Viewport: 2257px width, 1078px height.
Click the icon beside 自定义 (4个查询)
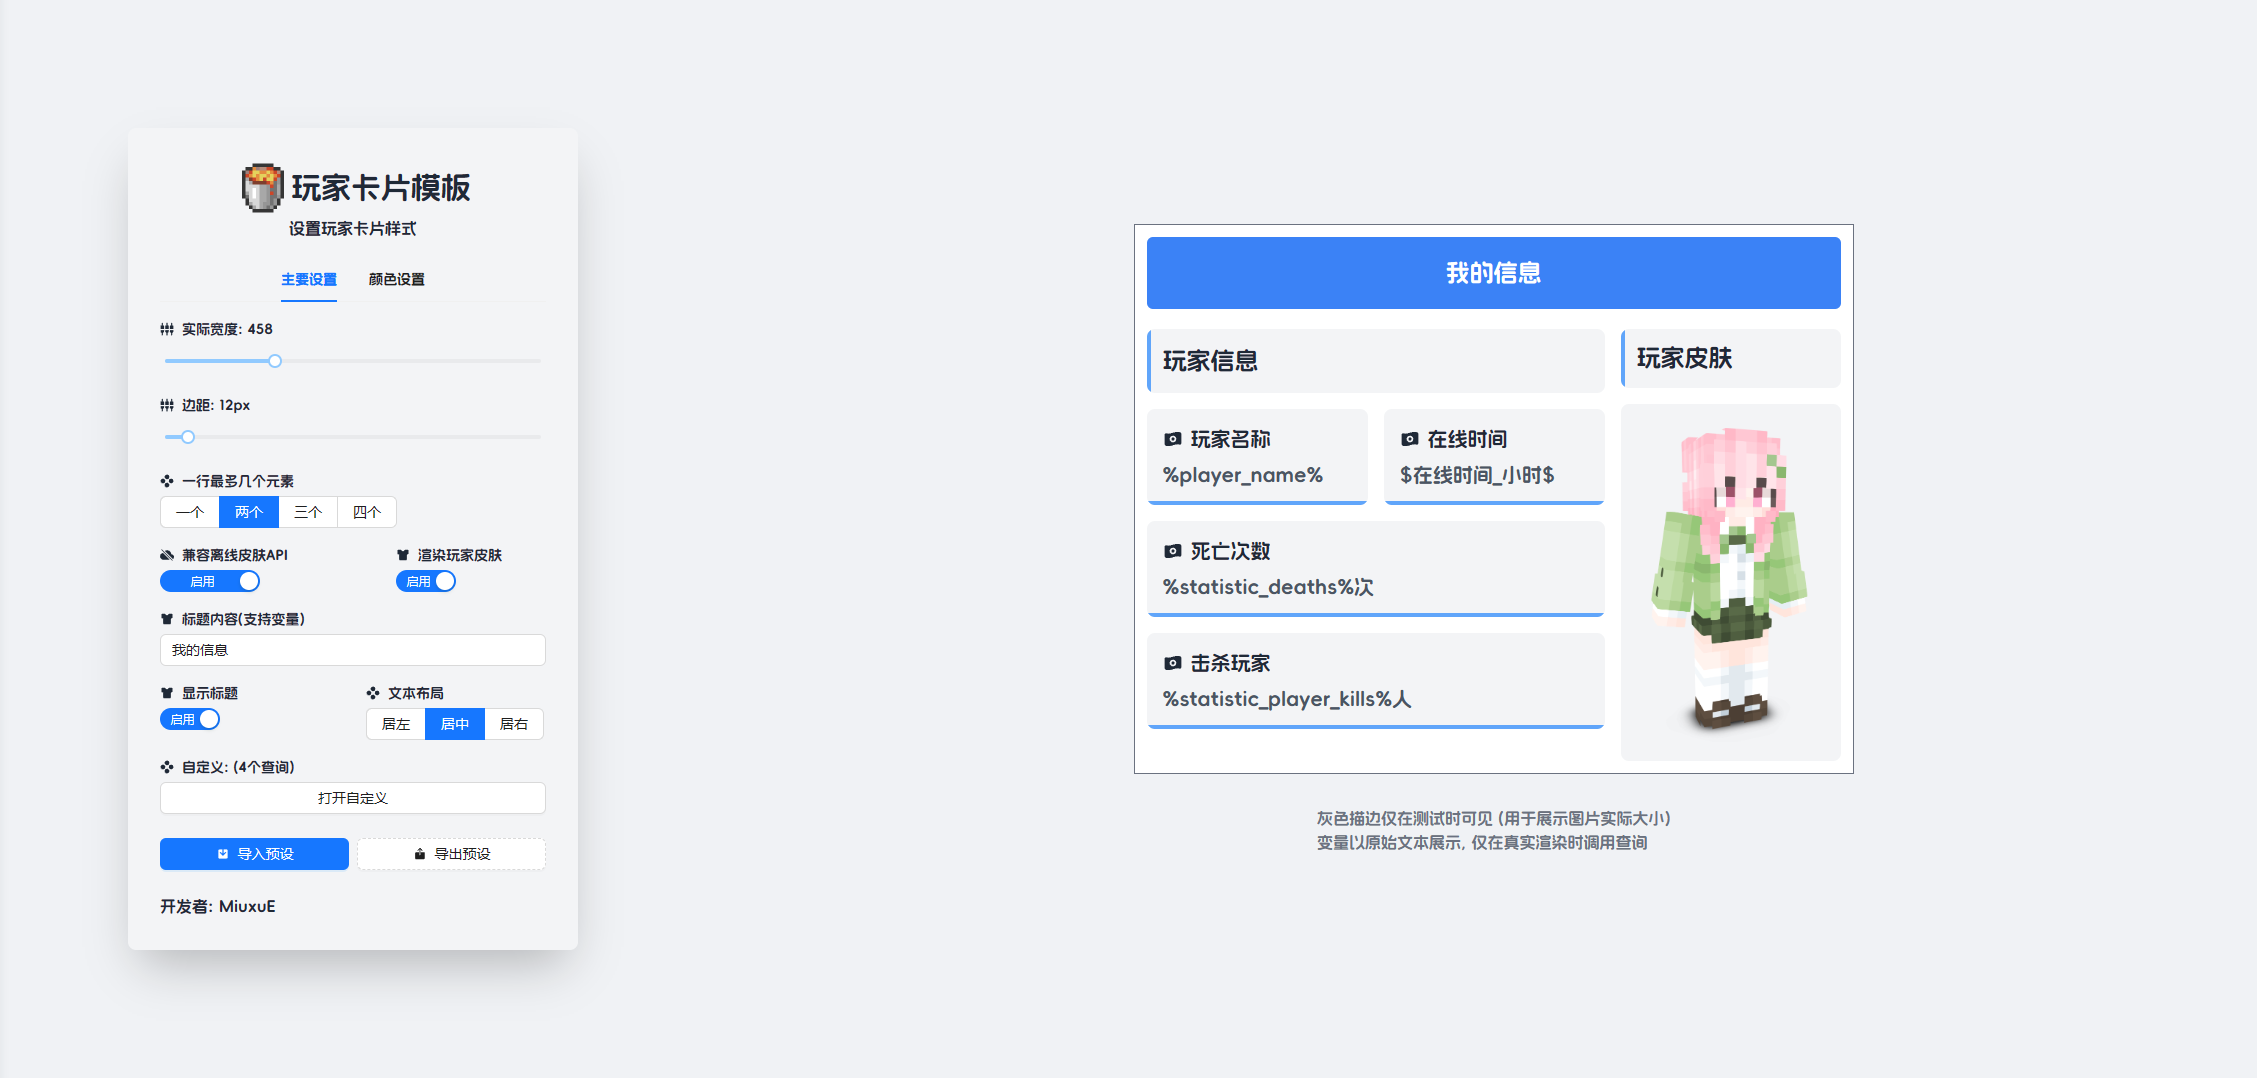point(167,767)
